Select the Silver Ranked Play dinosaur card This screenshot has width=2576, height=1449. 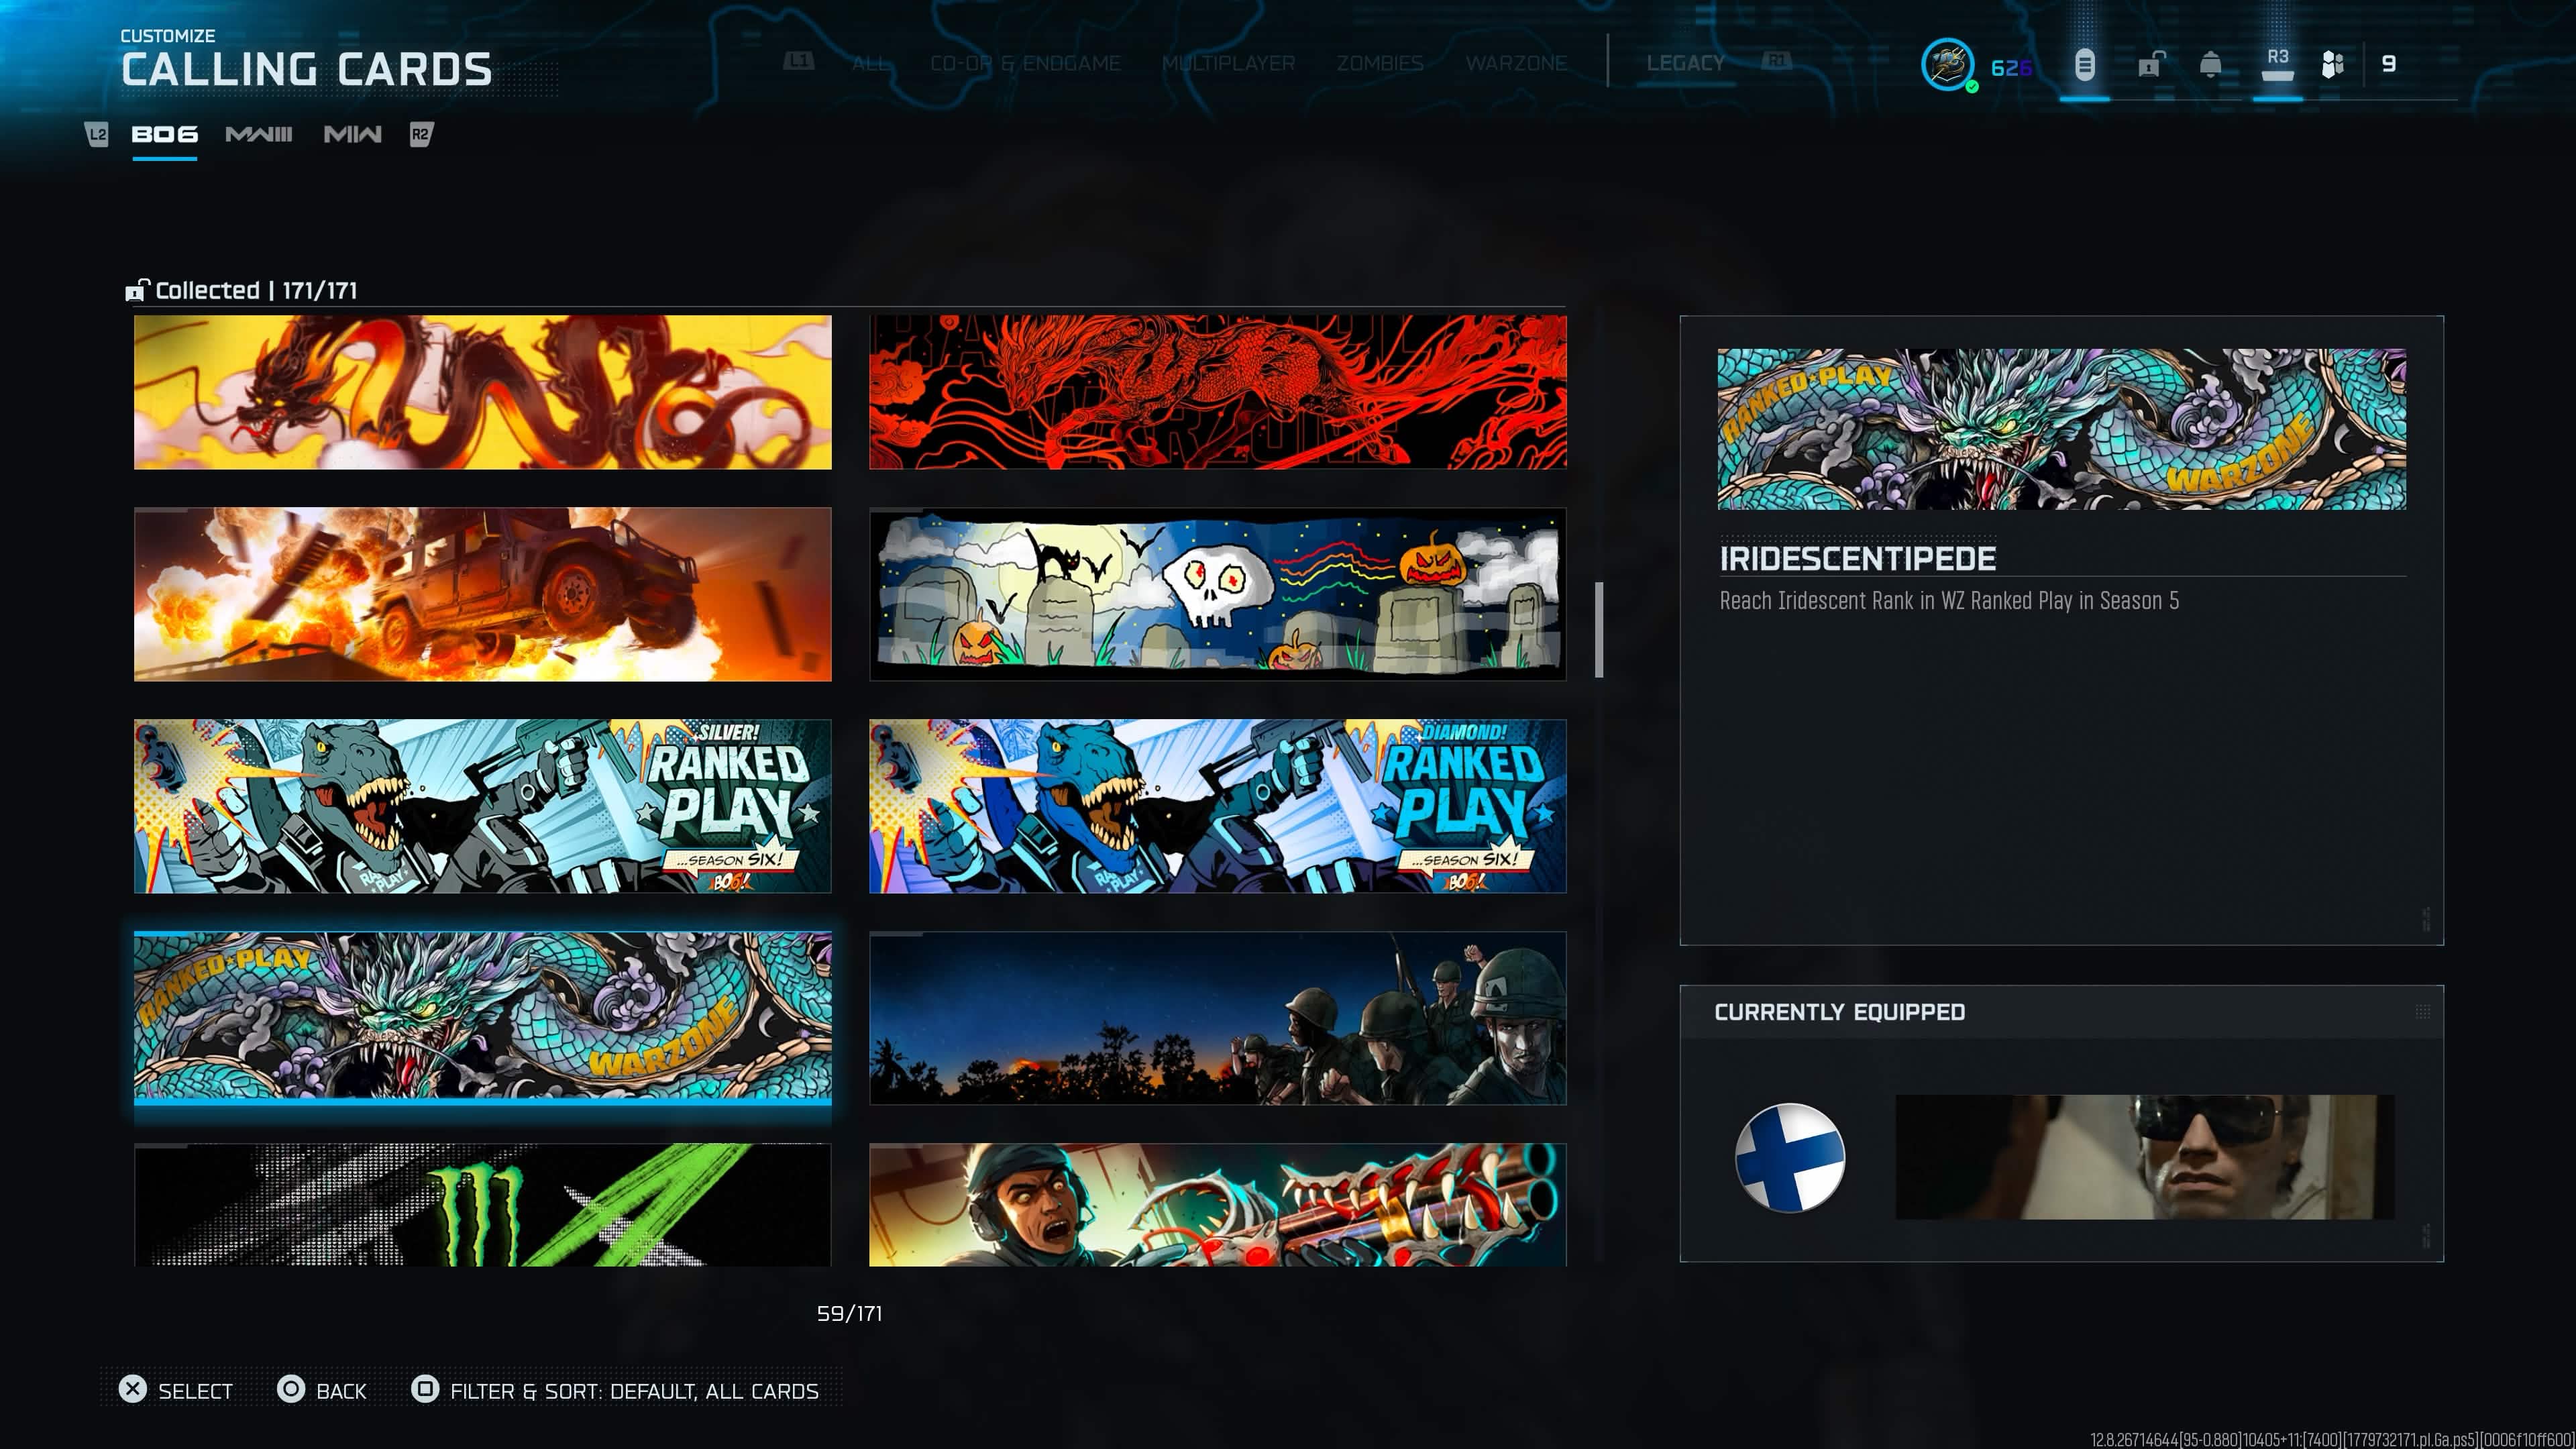coord(483,806)
